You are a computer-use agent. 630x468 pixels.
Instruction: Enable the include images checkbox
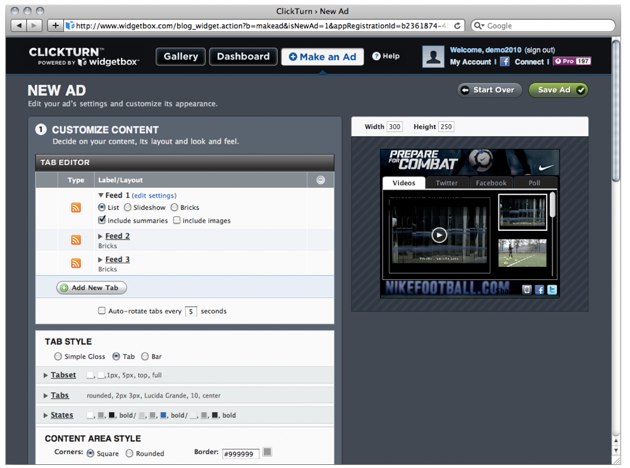coord(176,220)
